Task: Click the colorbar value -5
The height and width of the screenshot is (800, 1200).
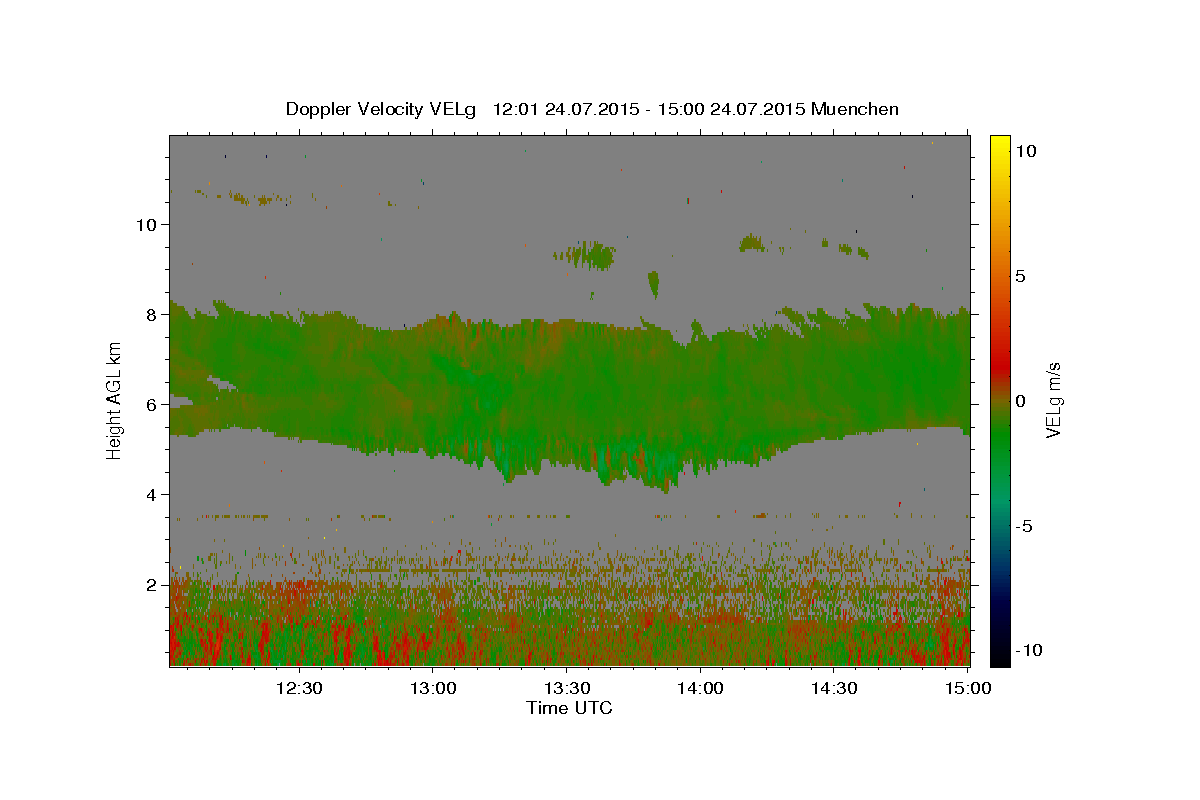Action: tap(1025, 526)
